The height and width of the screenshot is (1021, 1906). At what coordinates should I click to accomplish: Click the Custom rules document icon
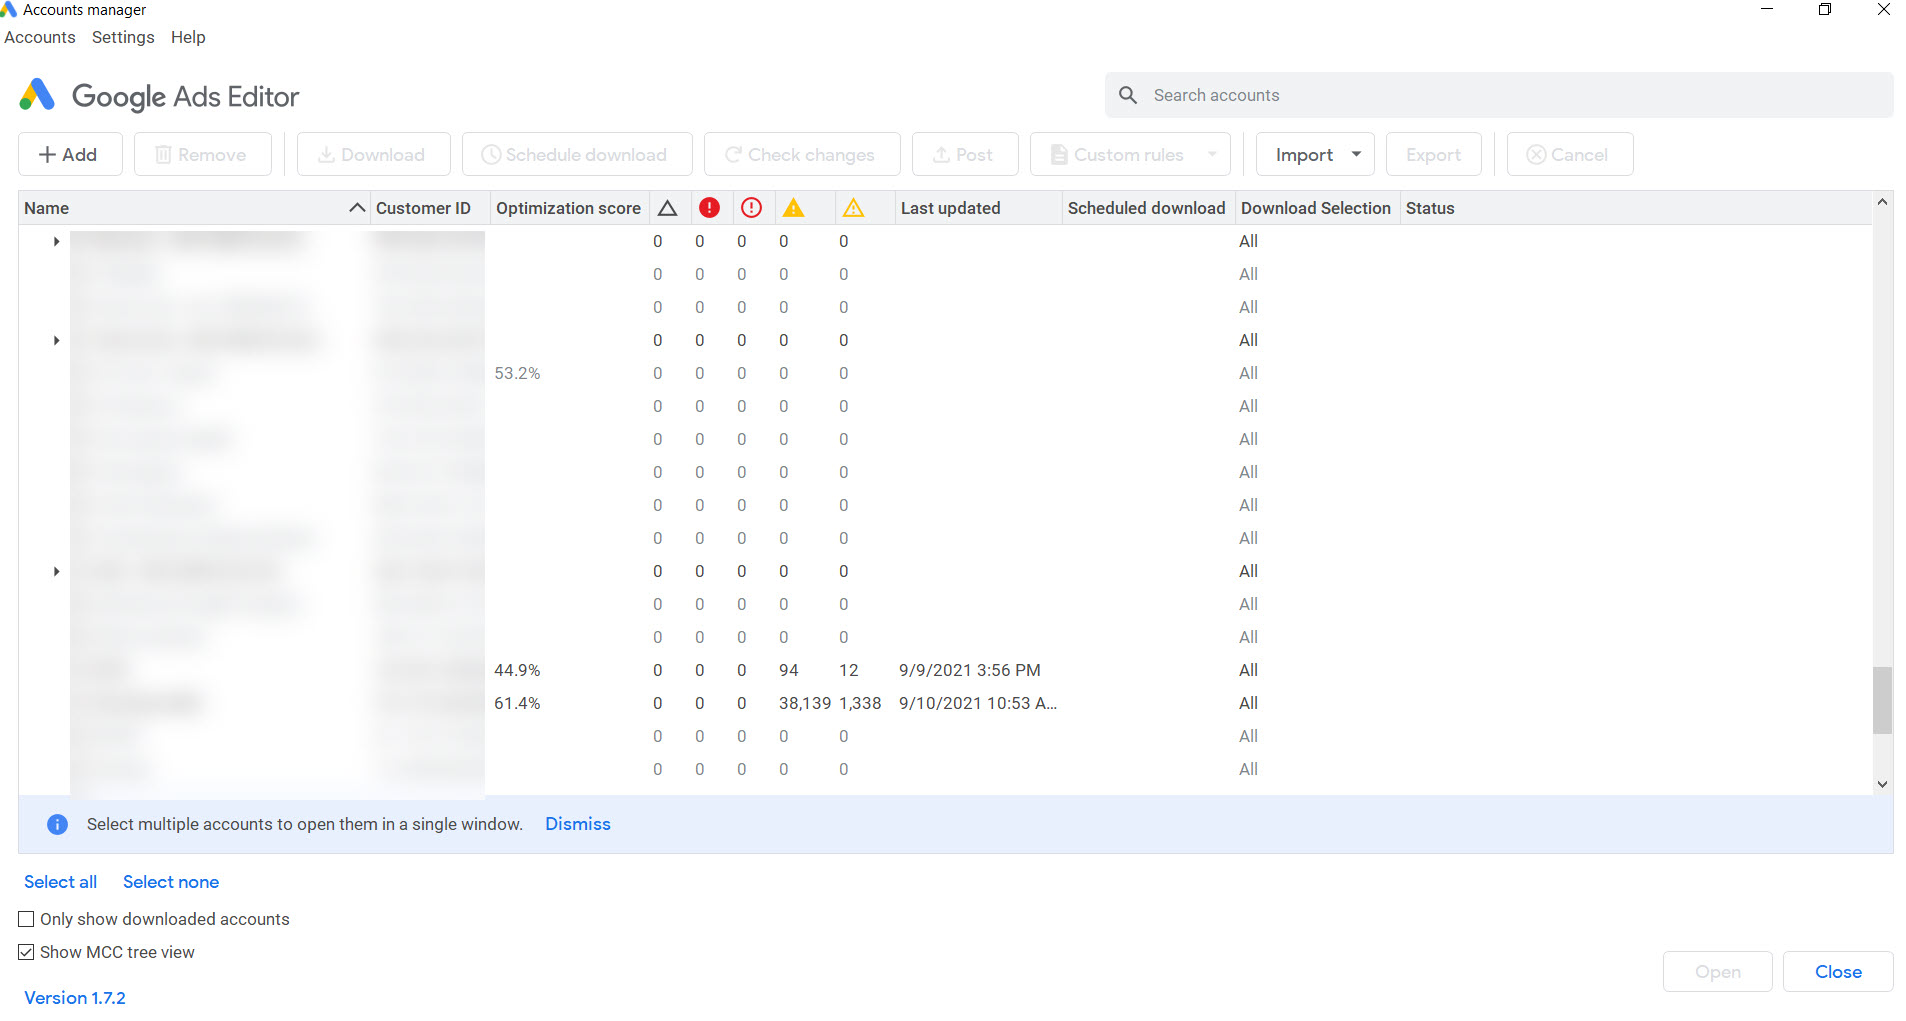click(x=1059, y=154)
